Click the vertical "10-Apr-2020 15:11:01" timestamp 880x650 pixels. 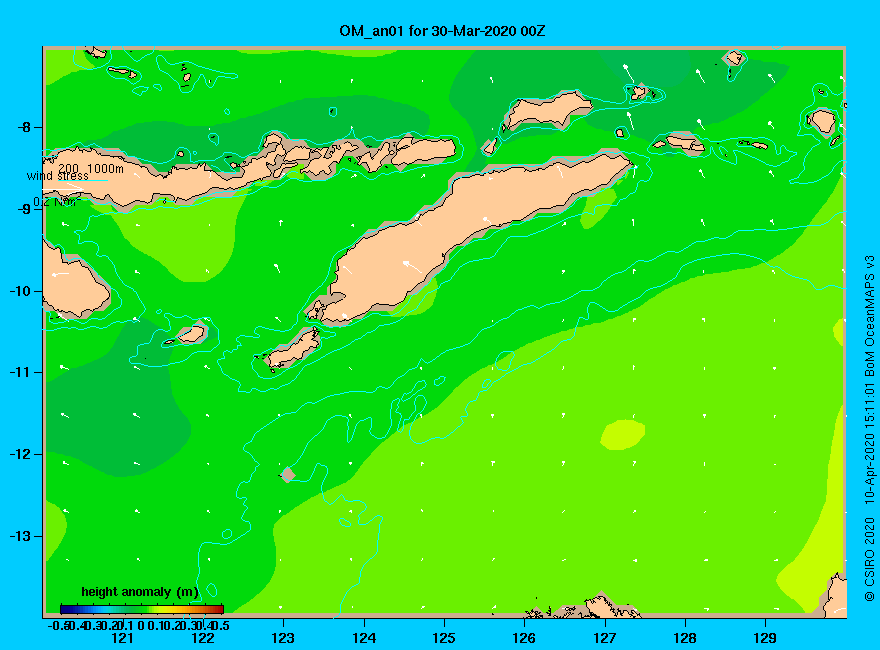869,443
